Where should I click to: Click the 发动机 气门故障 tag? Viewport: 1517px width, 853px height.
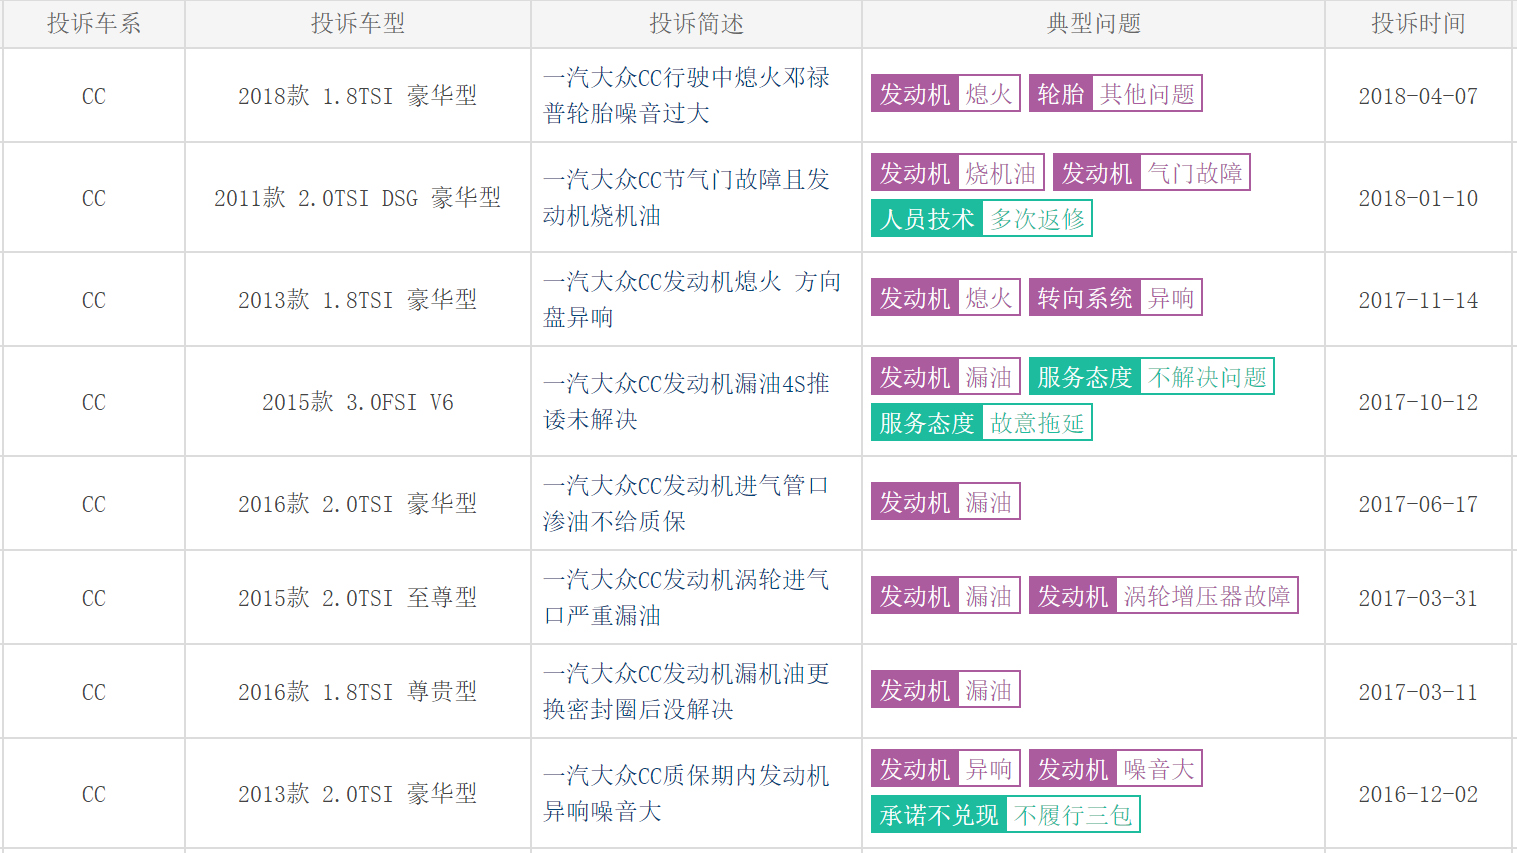pyautogui.click(x=1151, y=173)
